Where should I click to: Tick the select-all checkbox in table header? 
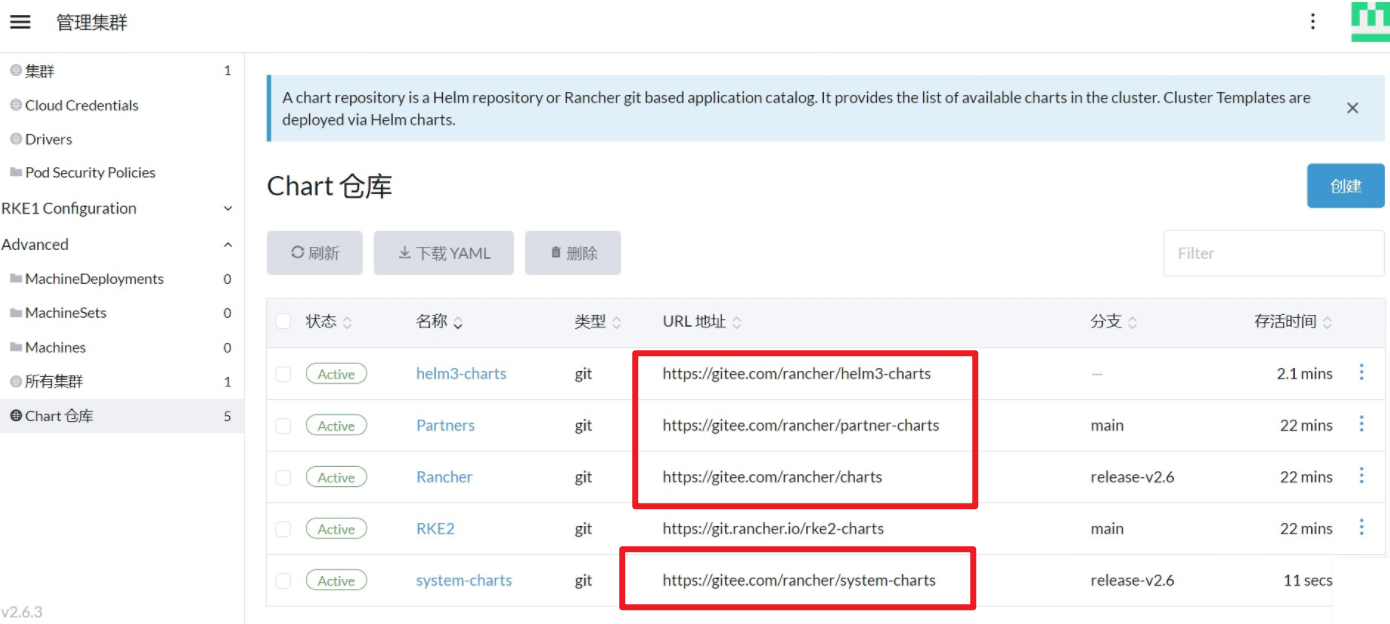click(283, 321)
